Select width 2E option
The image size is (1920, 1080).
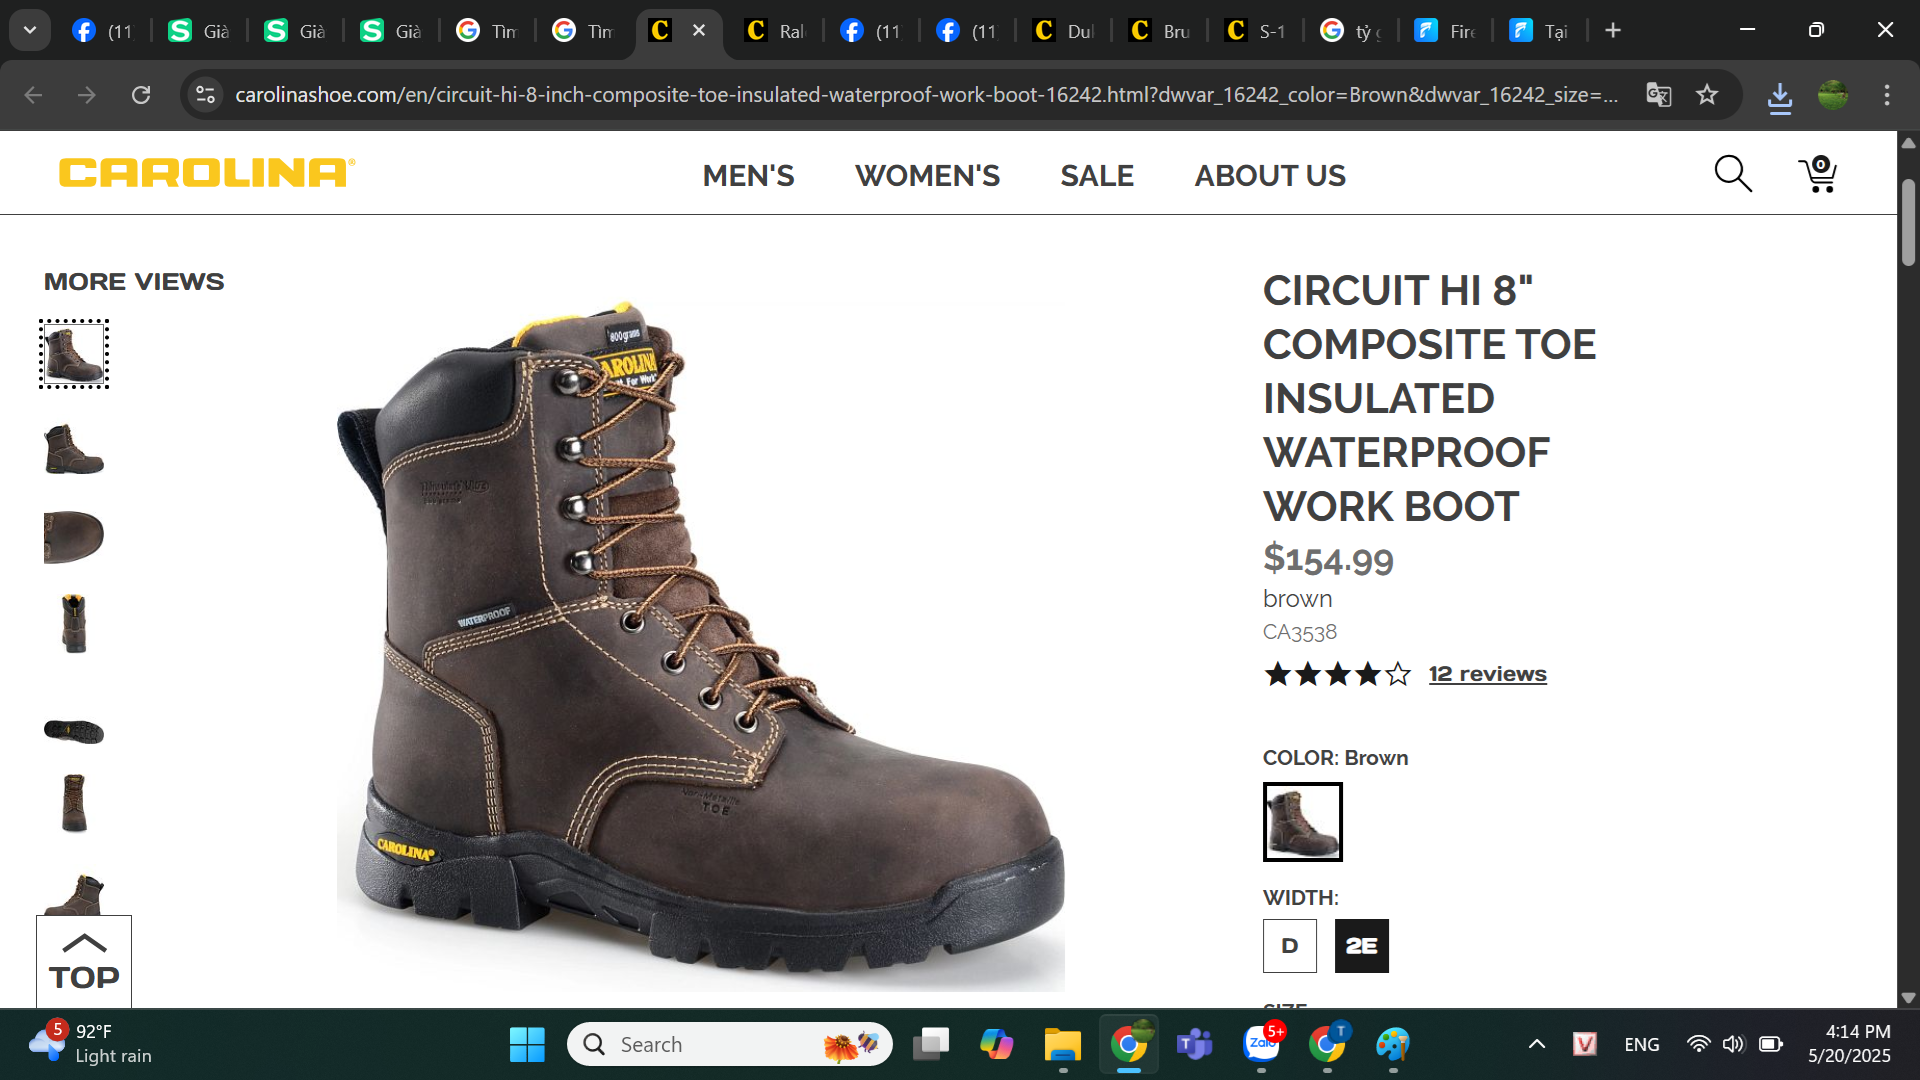click(x=1361, y=946)
